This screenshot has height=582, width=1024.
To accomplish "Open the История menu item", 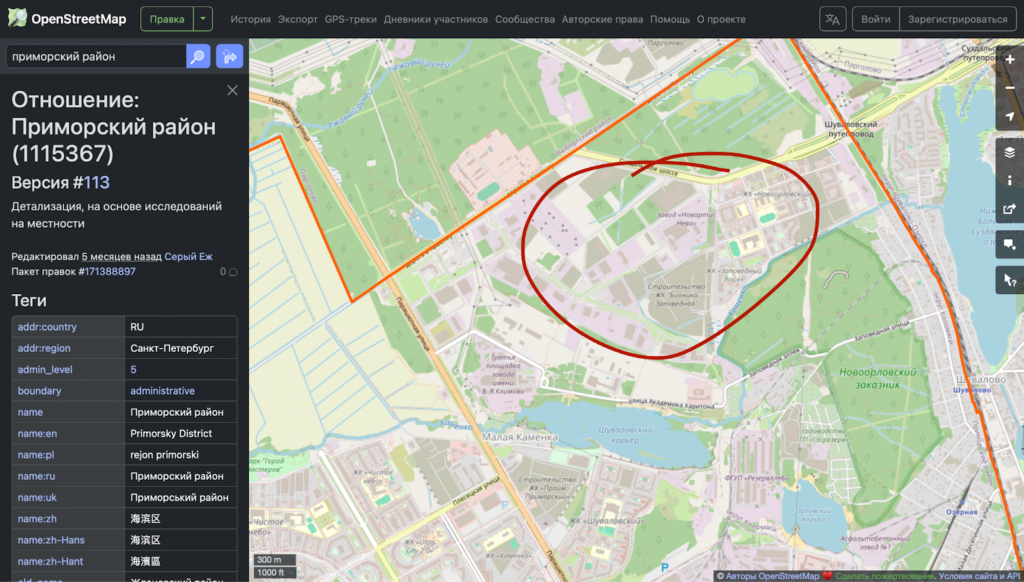I will (x=250, y=19).
